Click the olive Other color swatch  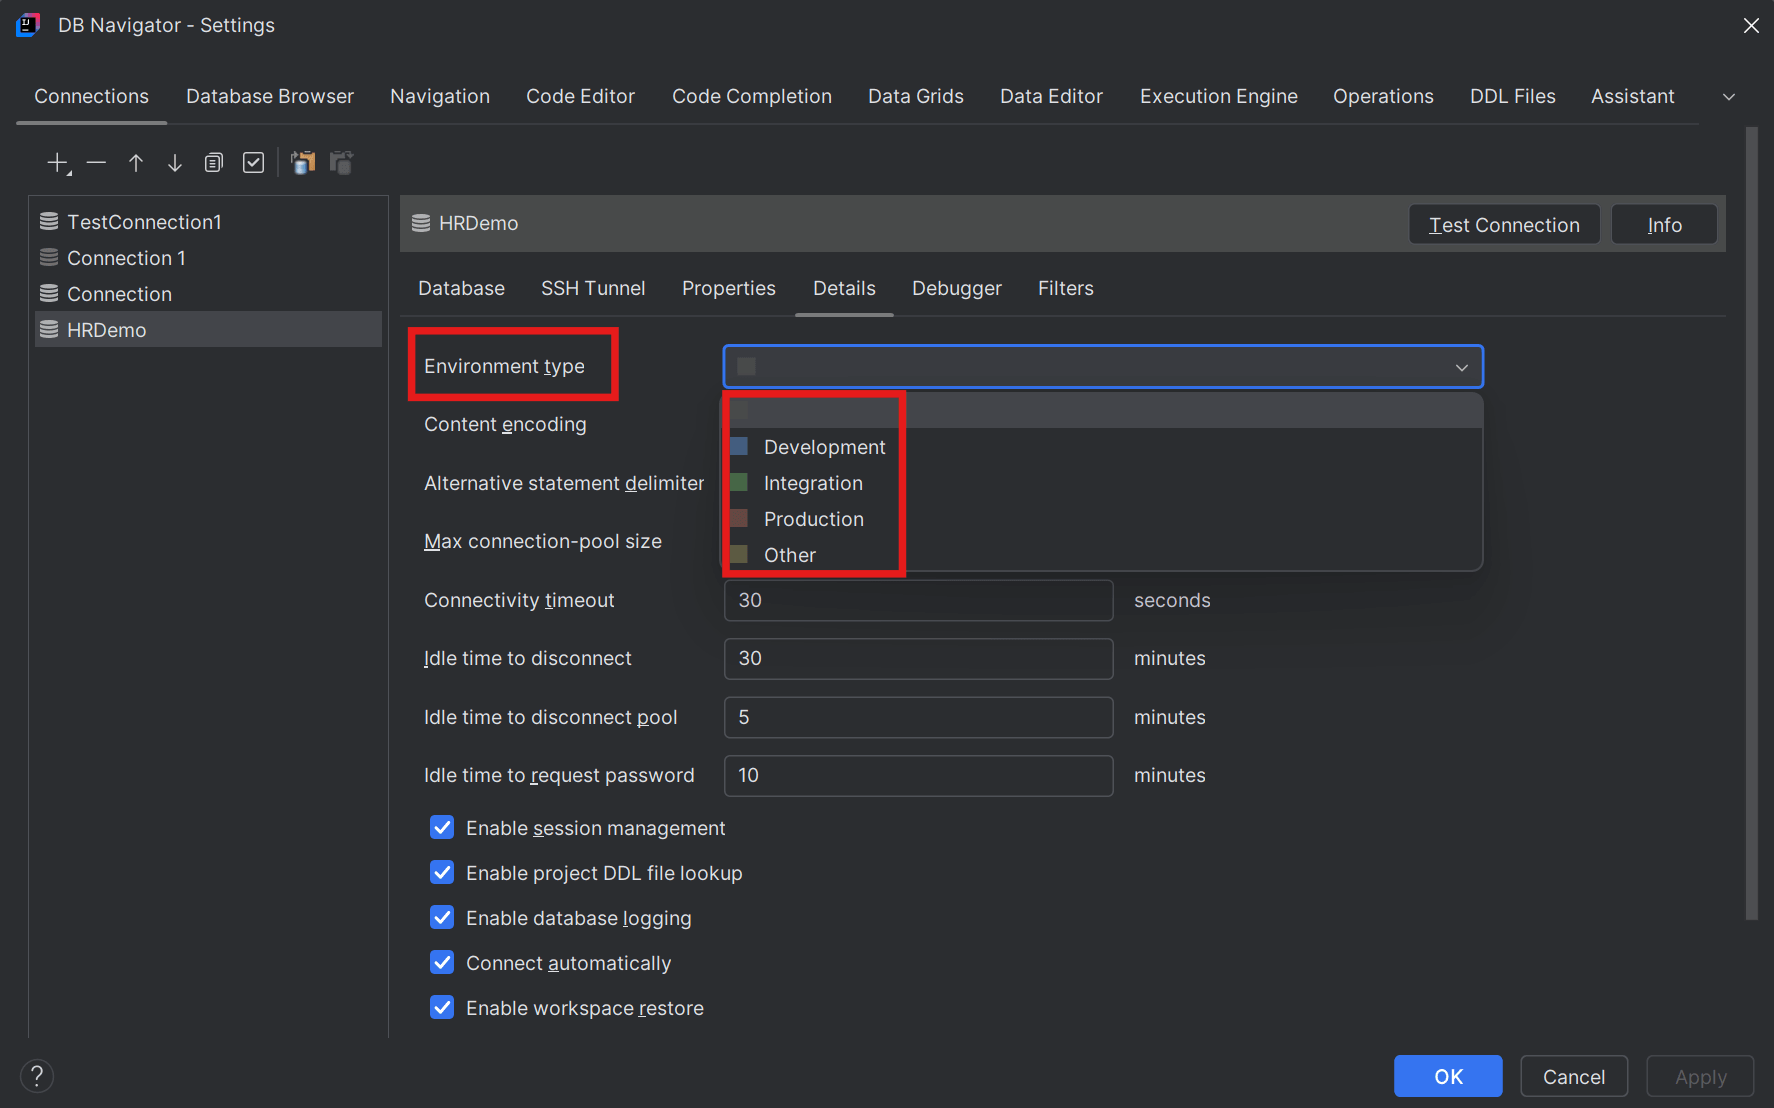(739, 554)
